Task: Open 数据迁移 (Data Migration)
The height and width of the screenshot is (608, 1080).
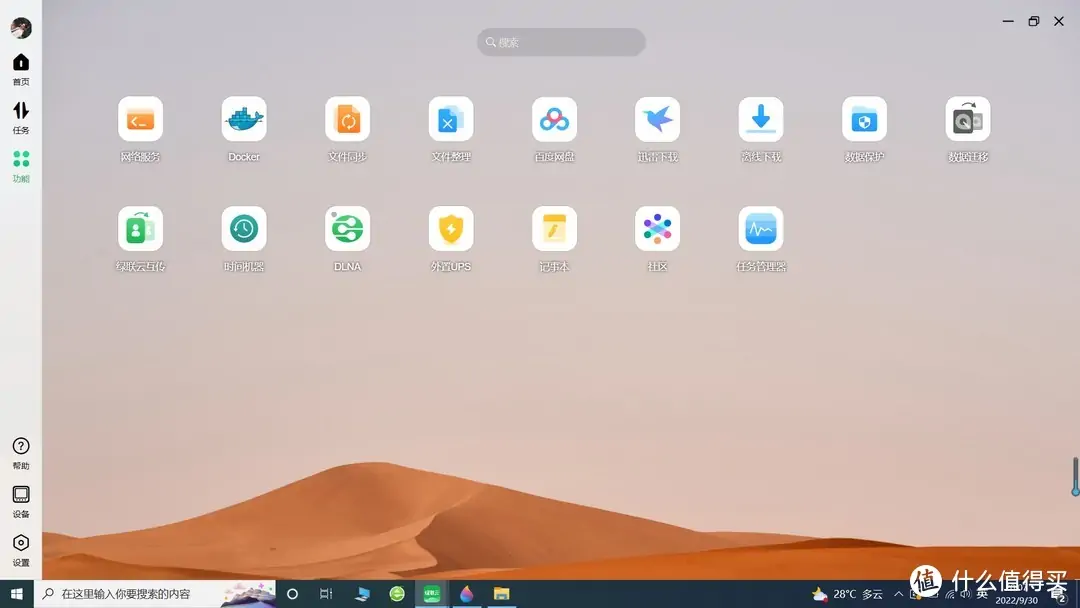Action: pos(967,120)
